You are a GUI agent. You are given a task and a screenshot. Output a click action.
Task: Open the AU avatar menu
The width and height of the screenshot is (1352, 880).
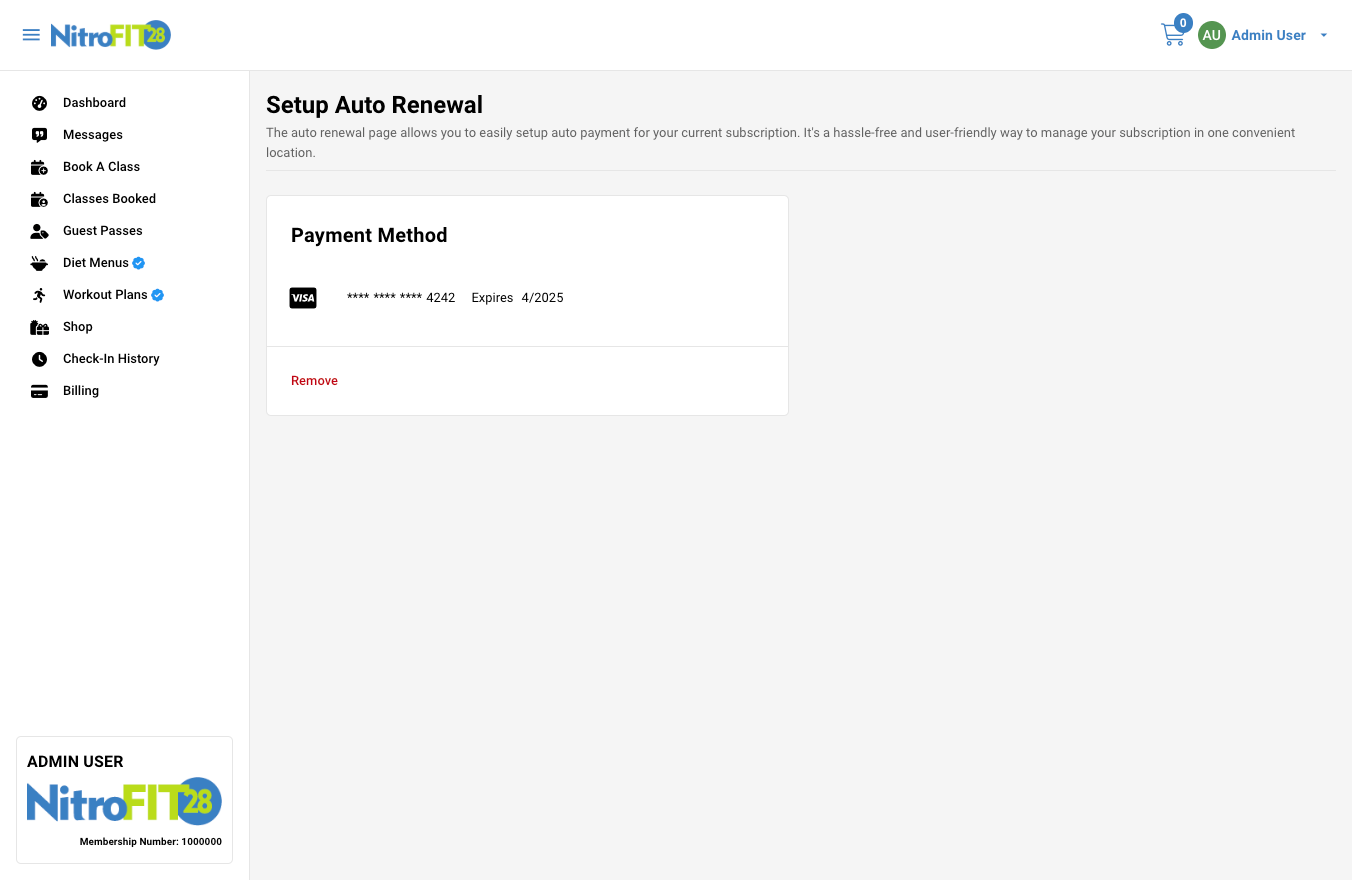(x=1211, y=35)
